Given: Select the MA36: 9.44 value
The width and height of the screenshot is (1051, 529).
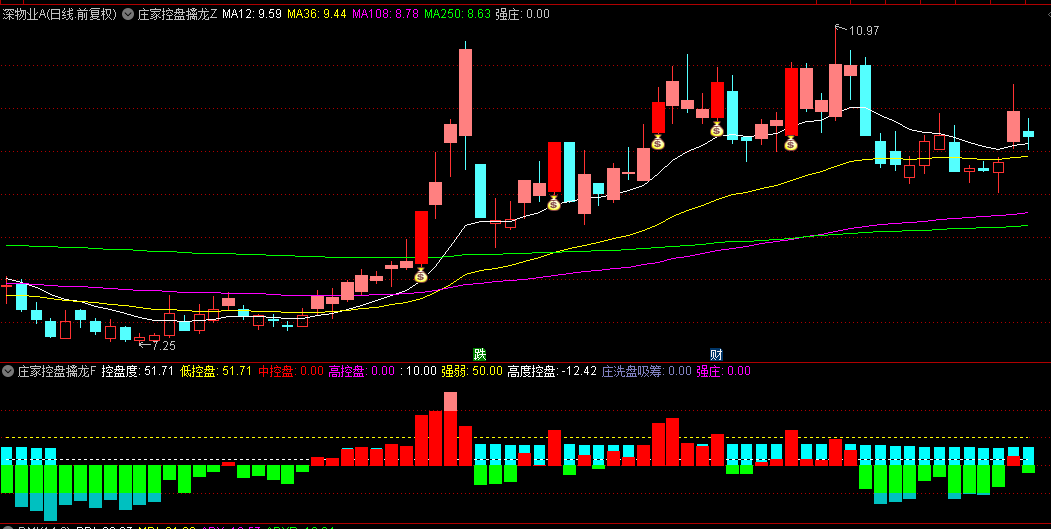Looking at the screenshot, I should click(x=316, y=13).
